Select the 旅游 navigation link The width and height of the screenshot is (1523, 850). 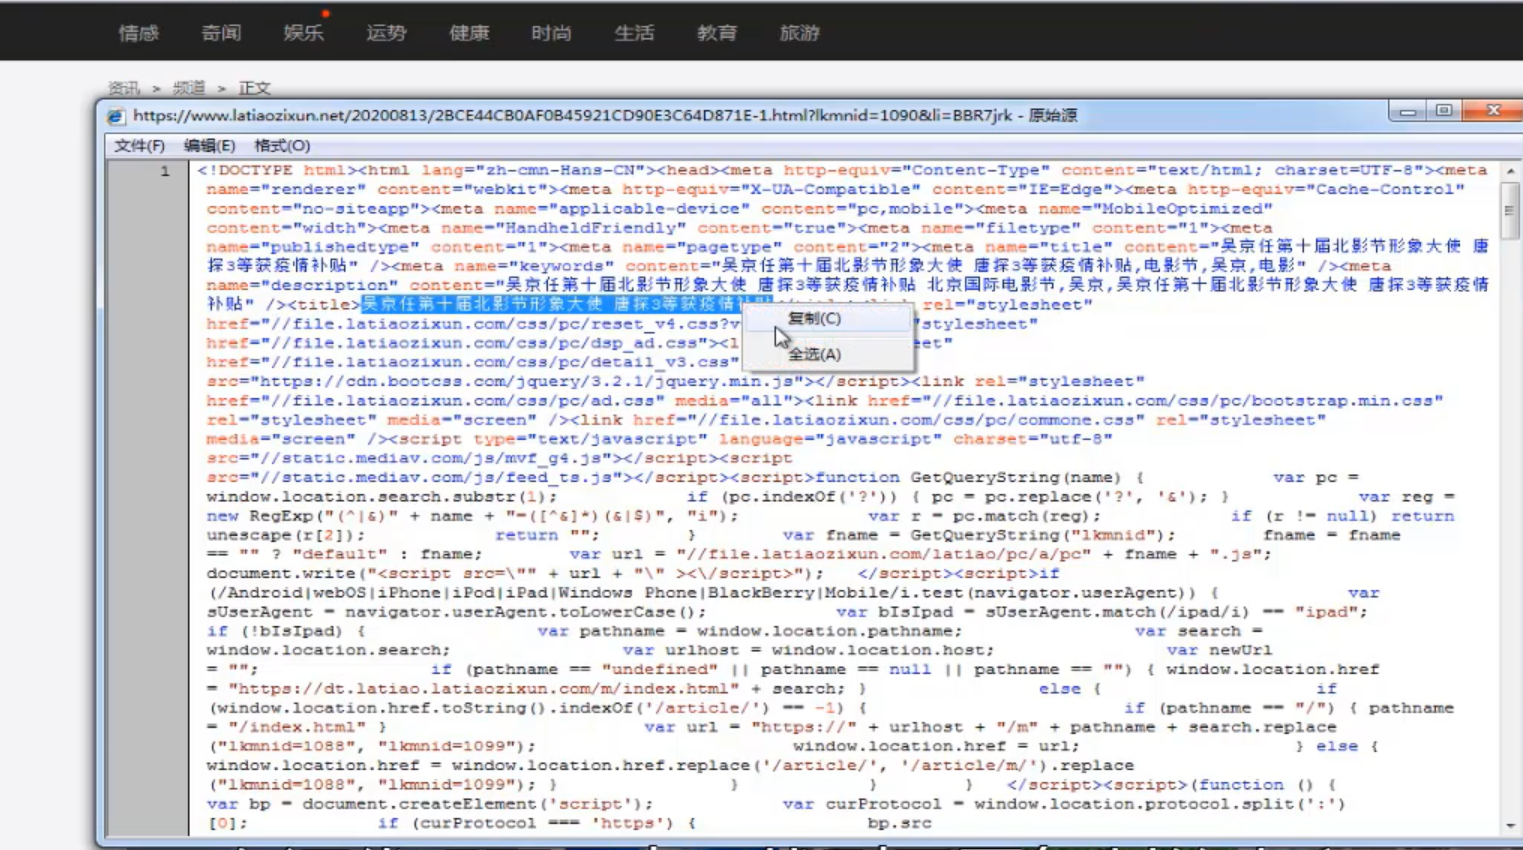pos(799,33)
